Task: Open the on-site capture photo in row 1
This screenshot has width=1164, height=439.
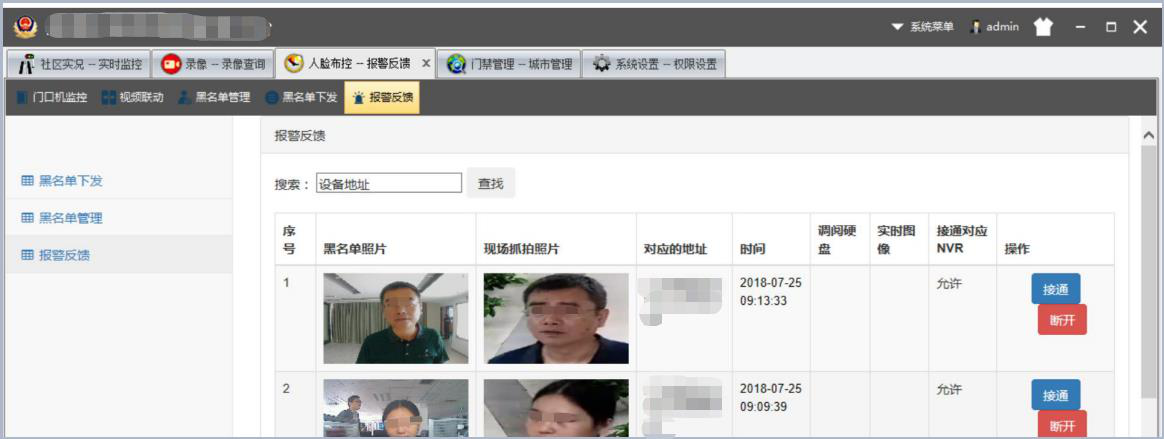Action: 556,318
